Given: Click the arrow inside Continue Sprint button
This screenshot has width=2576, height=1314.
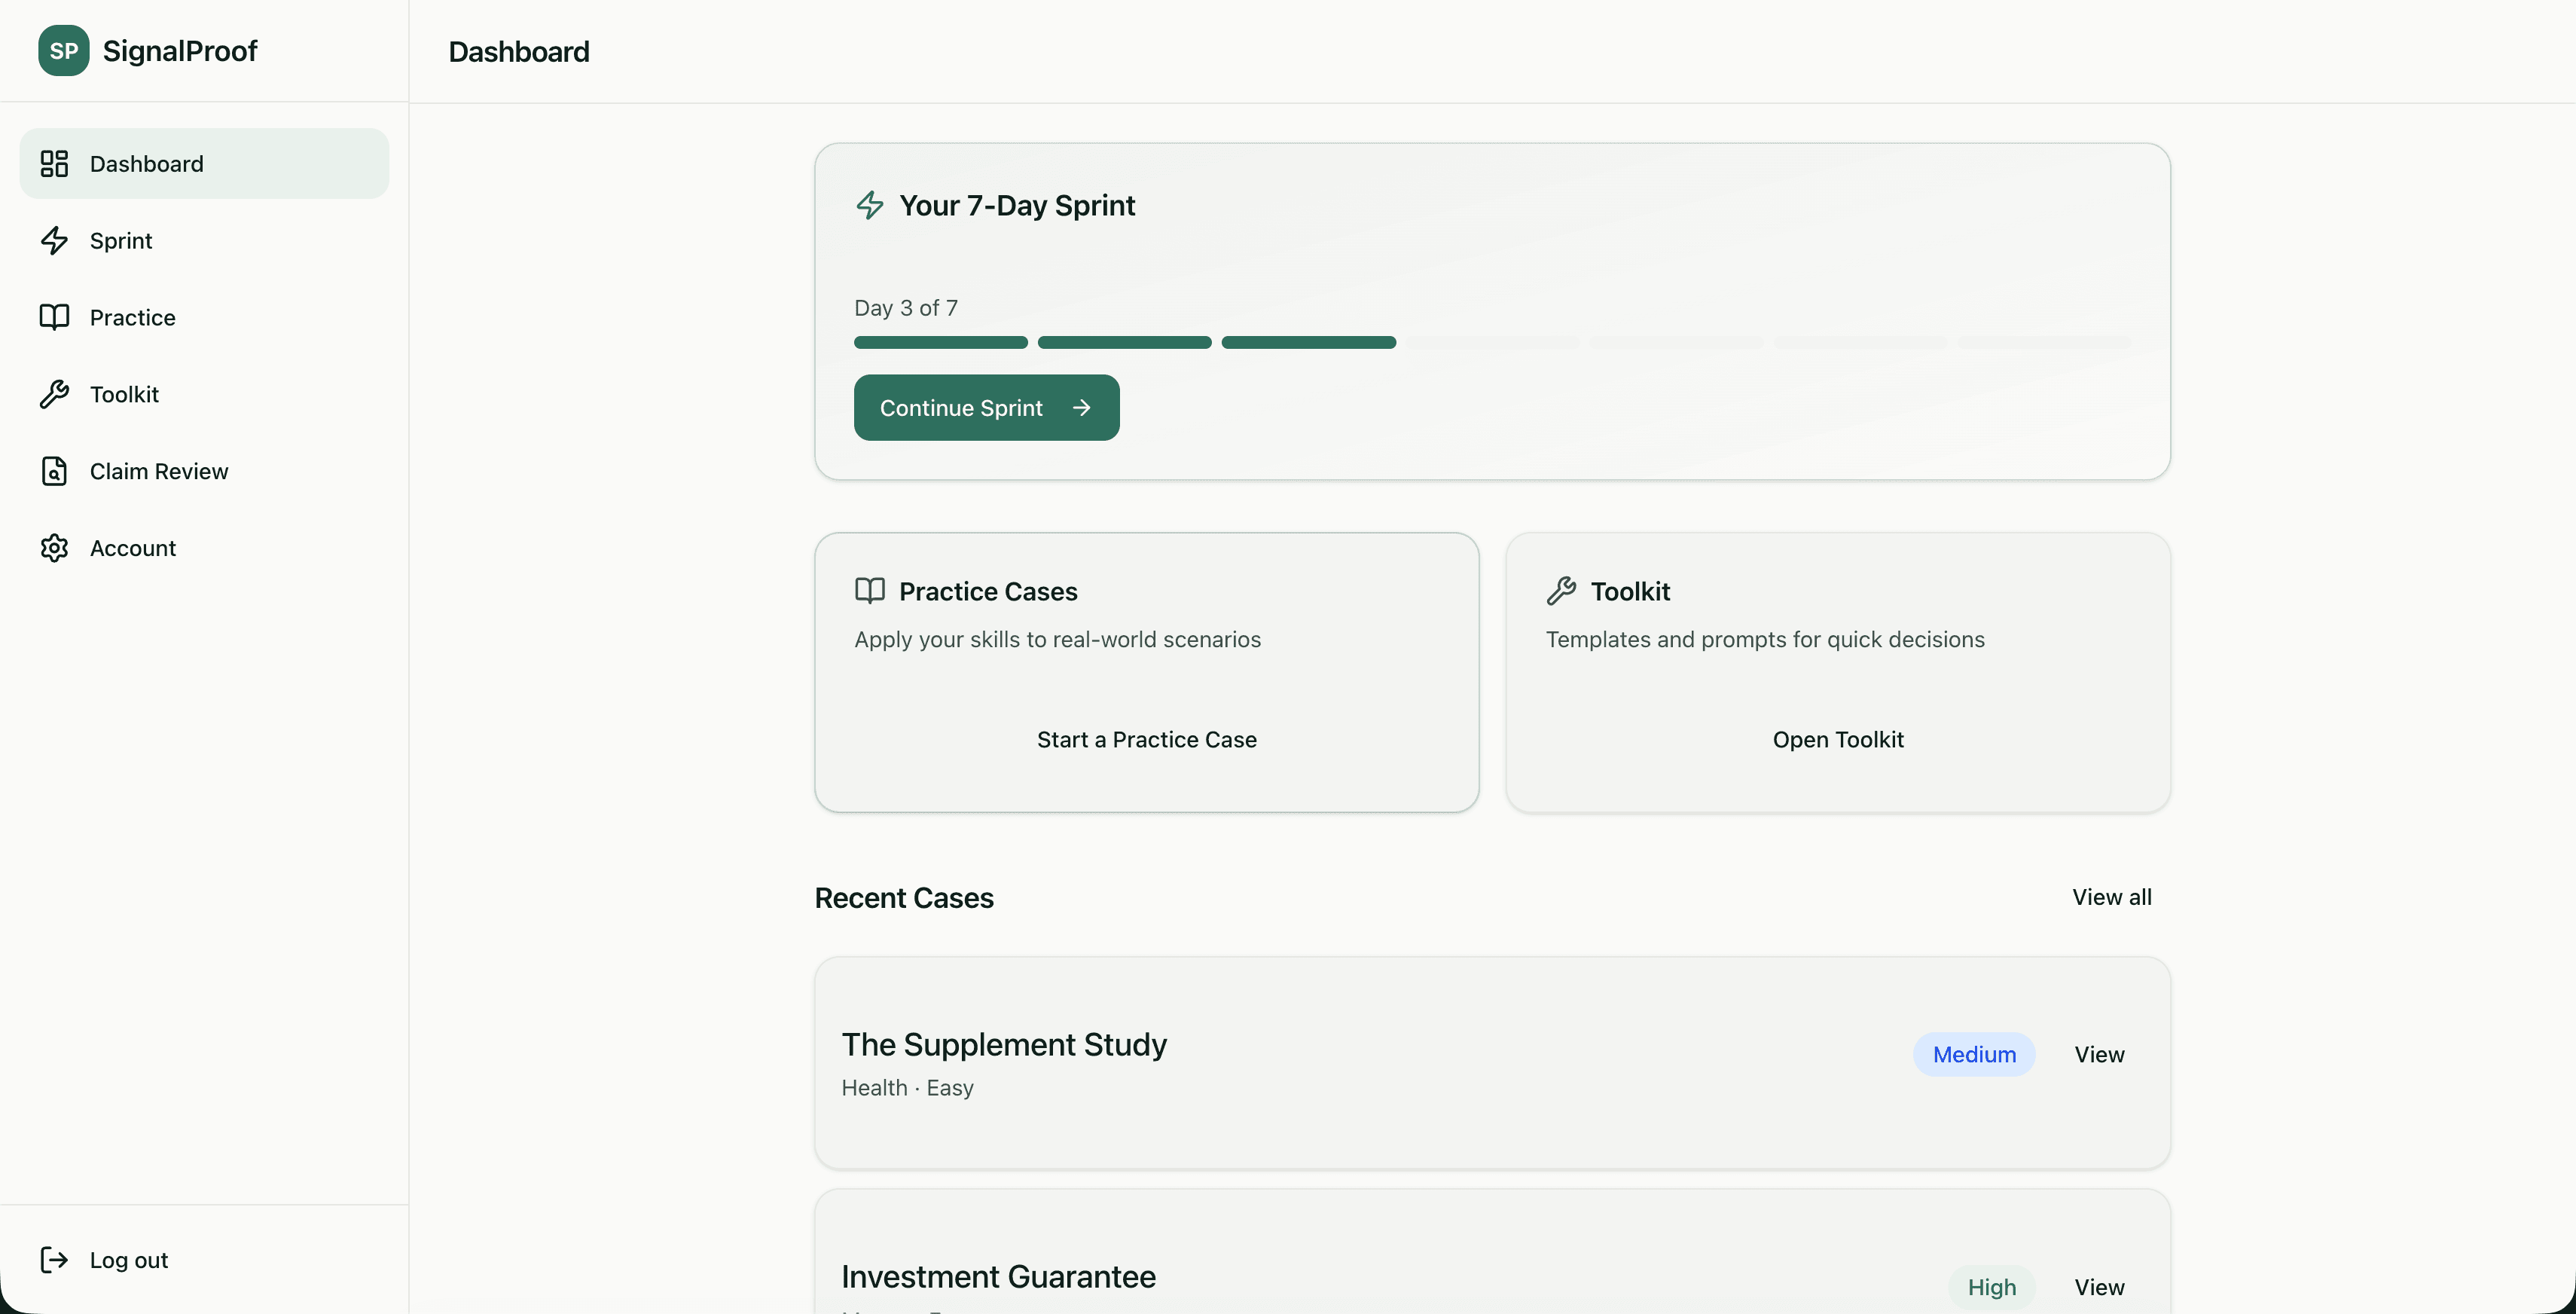Looking at the screenshot, I should (x=1082, y=407).
